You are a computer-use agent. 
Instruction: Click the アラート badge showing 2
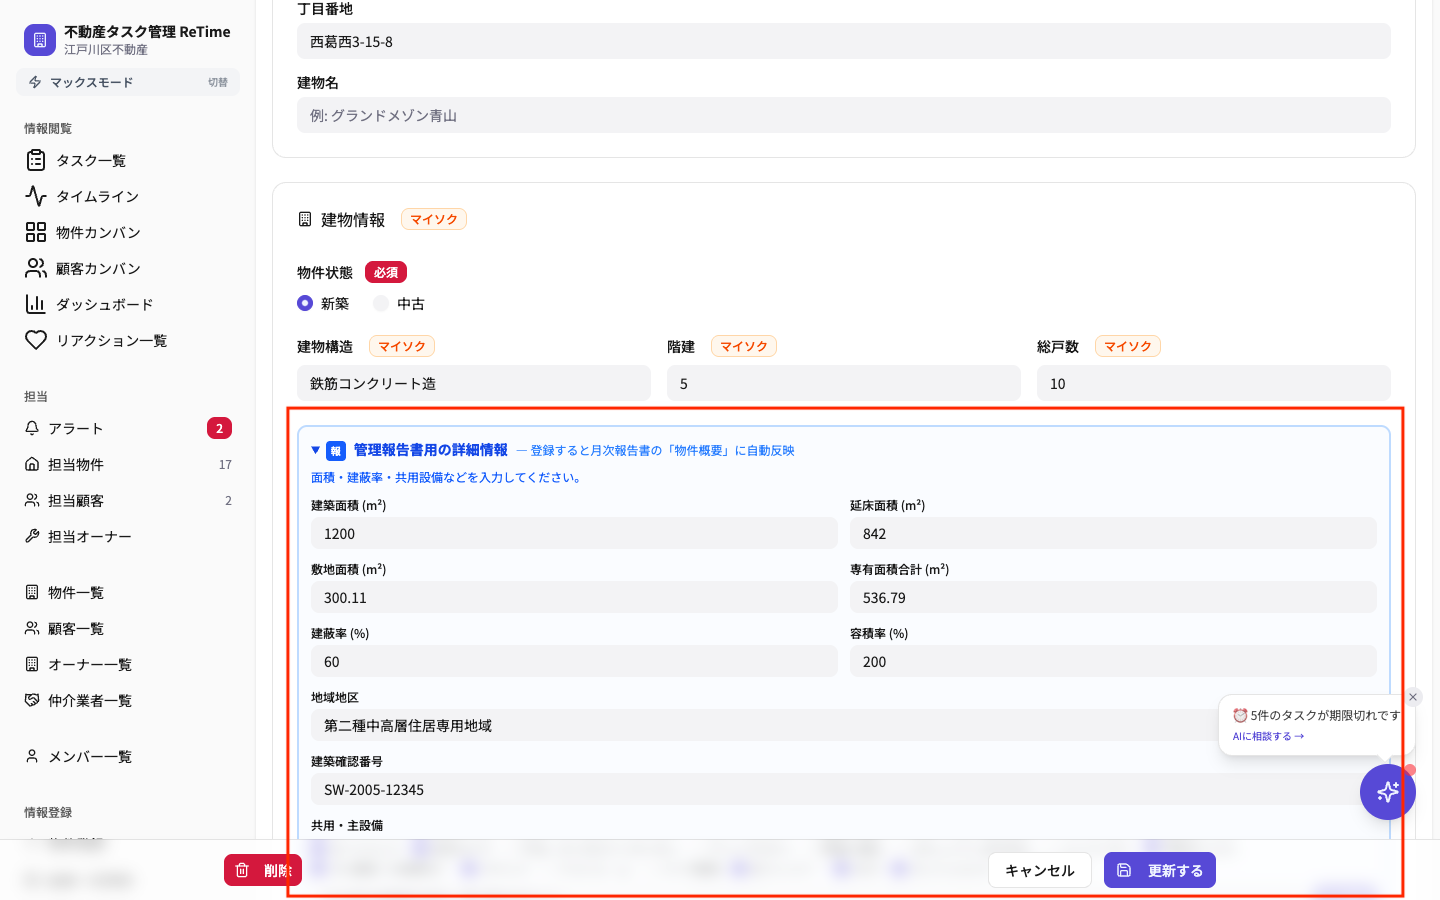coord(219,428)
